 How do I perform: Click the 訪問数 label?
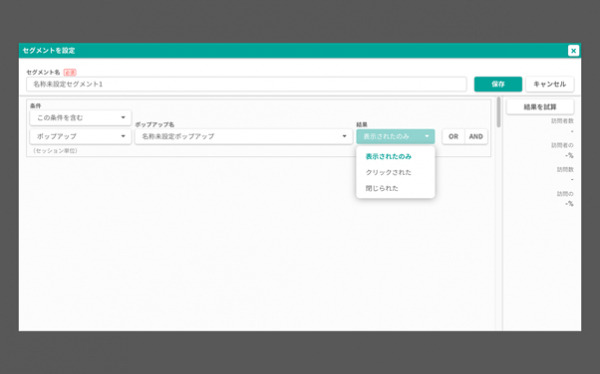[565, 170]
